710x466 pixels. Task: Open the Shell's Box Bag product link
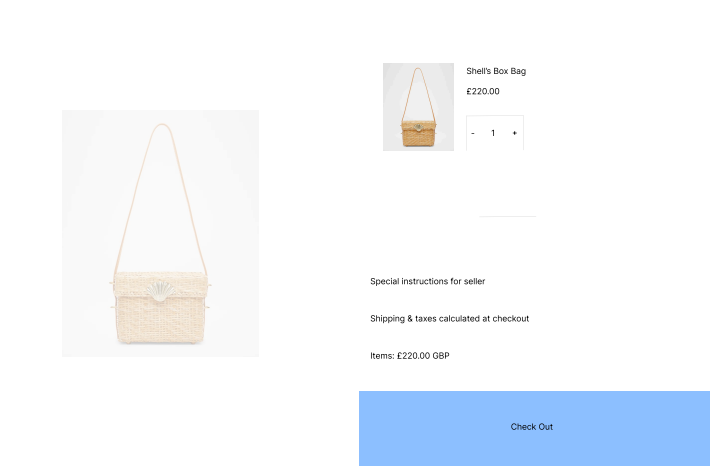[x=496, y=71]
